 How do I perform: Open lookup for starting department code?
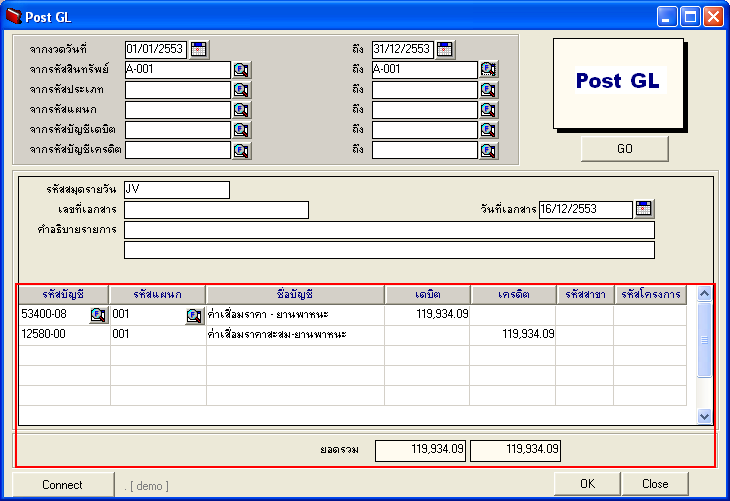pos(242,110)
